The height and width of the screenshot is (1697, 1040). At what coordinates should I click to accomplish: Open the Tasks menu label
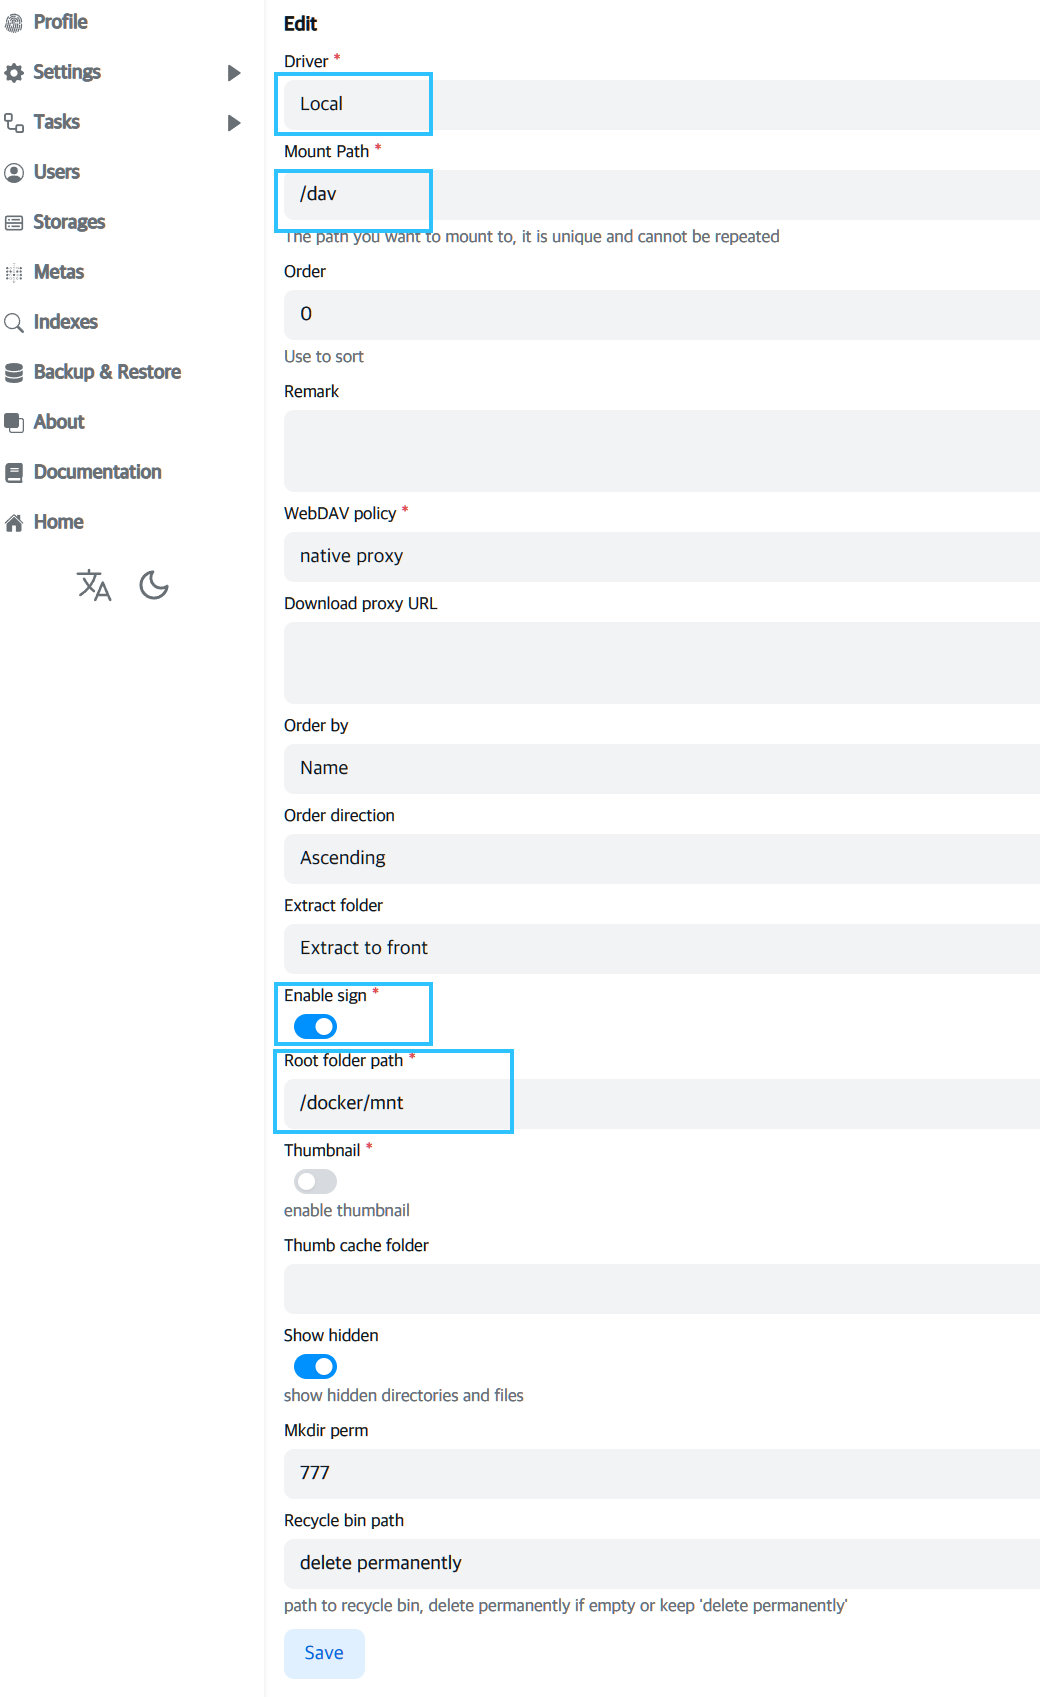point(57,122)
